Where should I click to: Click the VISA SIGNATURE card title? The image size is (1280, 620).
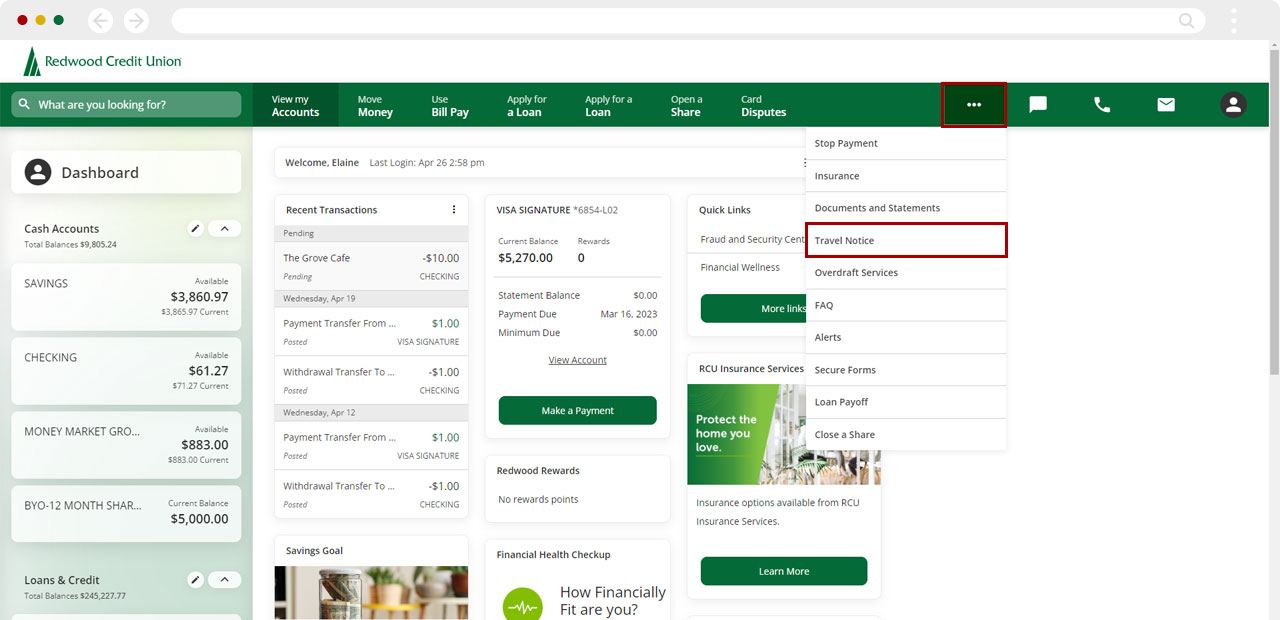tap(557, 210)
